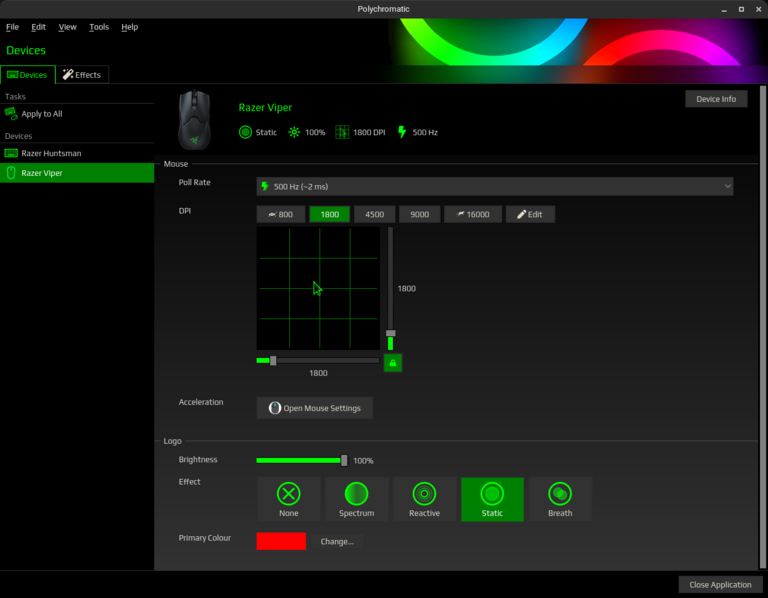
Task: Click the vertical scrollbar on the right
Action: point(763,327)
